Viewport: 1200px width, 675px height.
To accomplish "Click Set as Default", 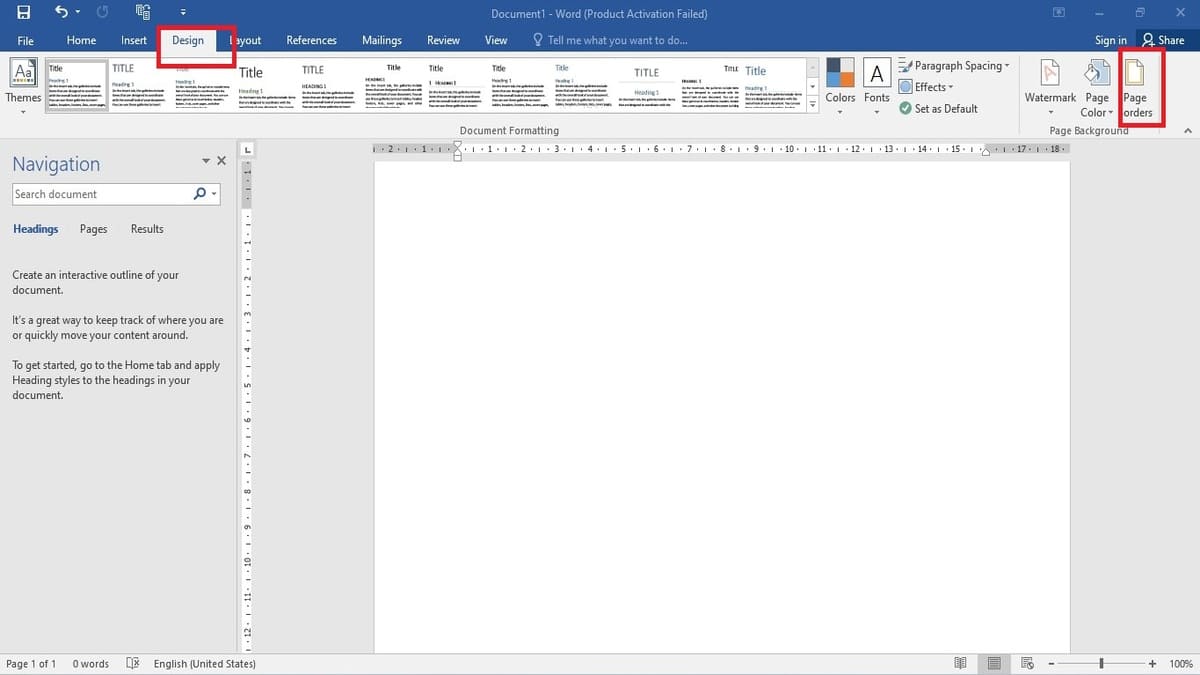I will [x=938, y=108].
